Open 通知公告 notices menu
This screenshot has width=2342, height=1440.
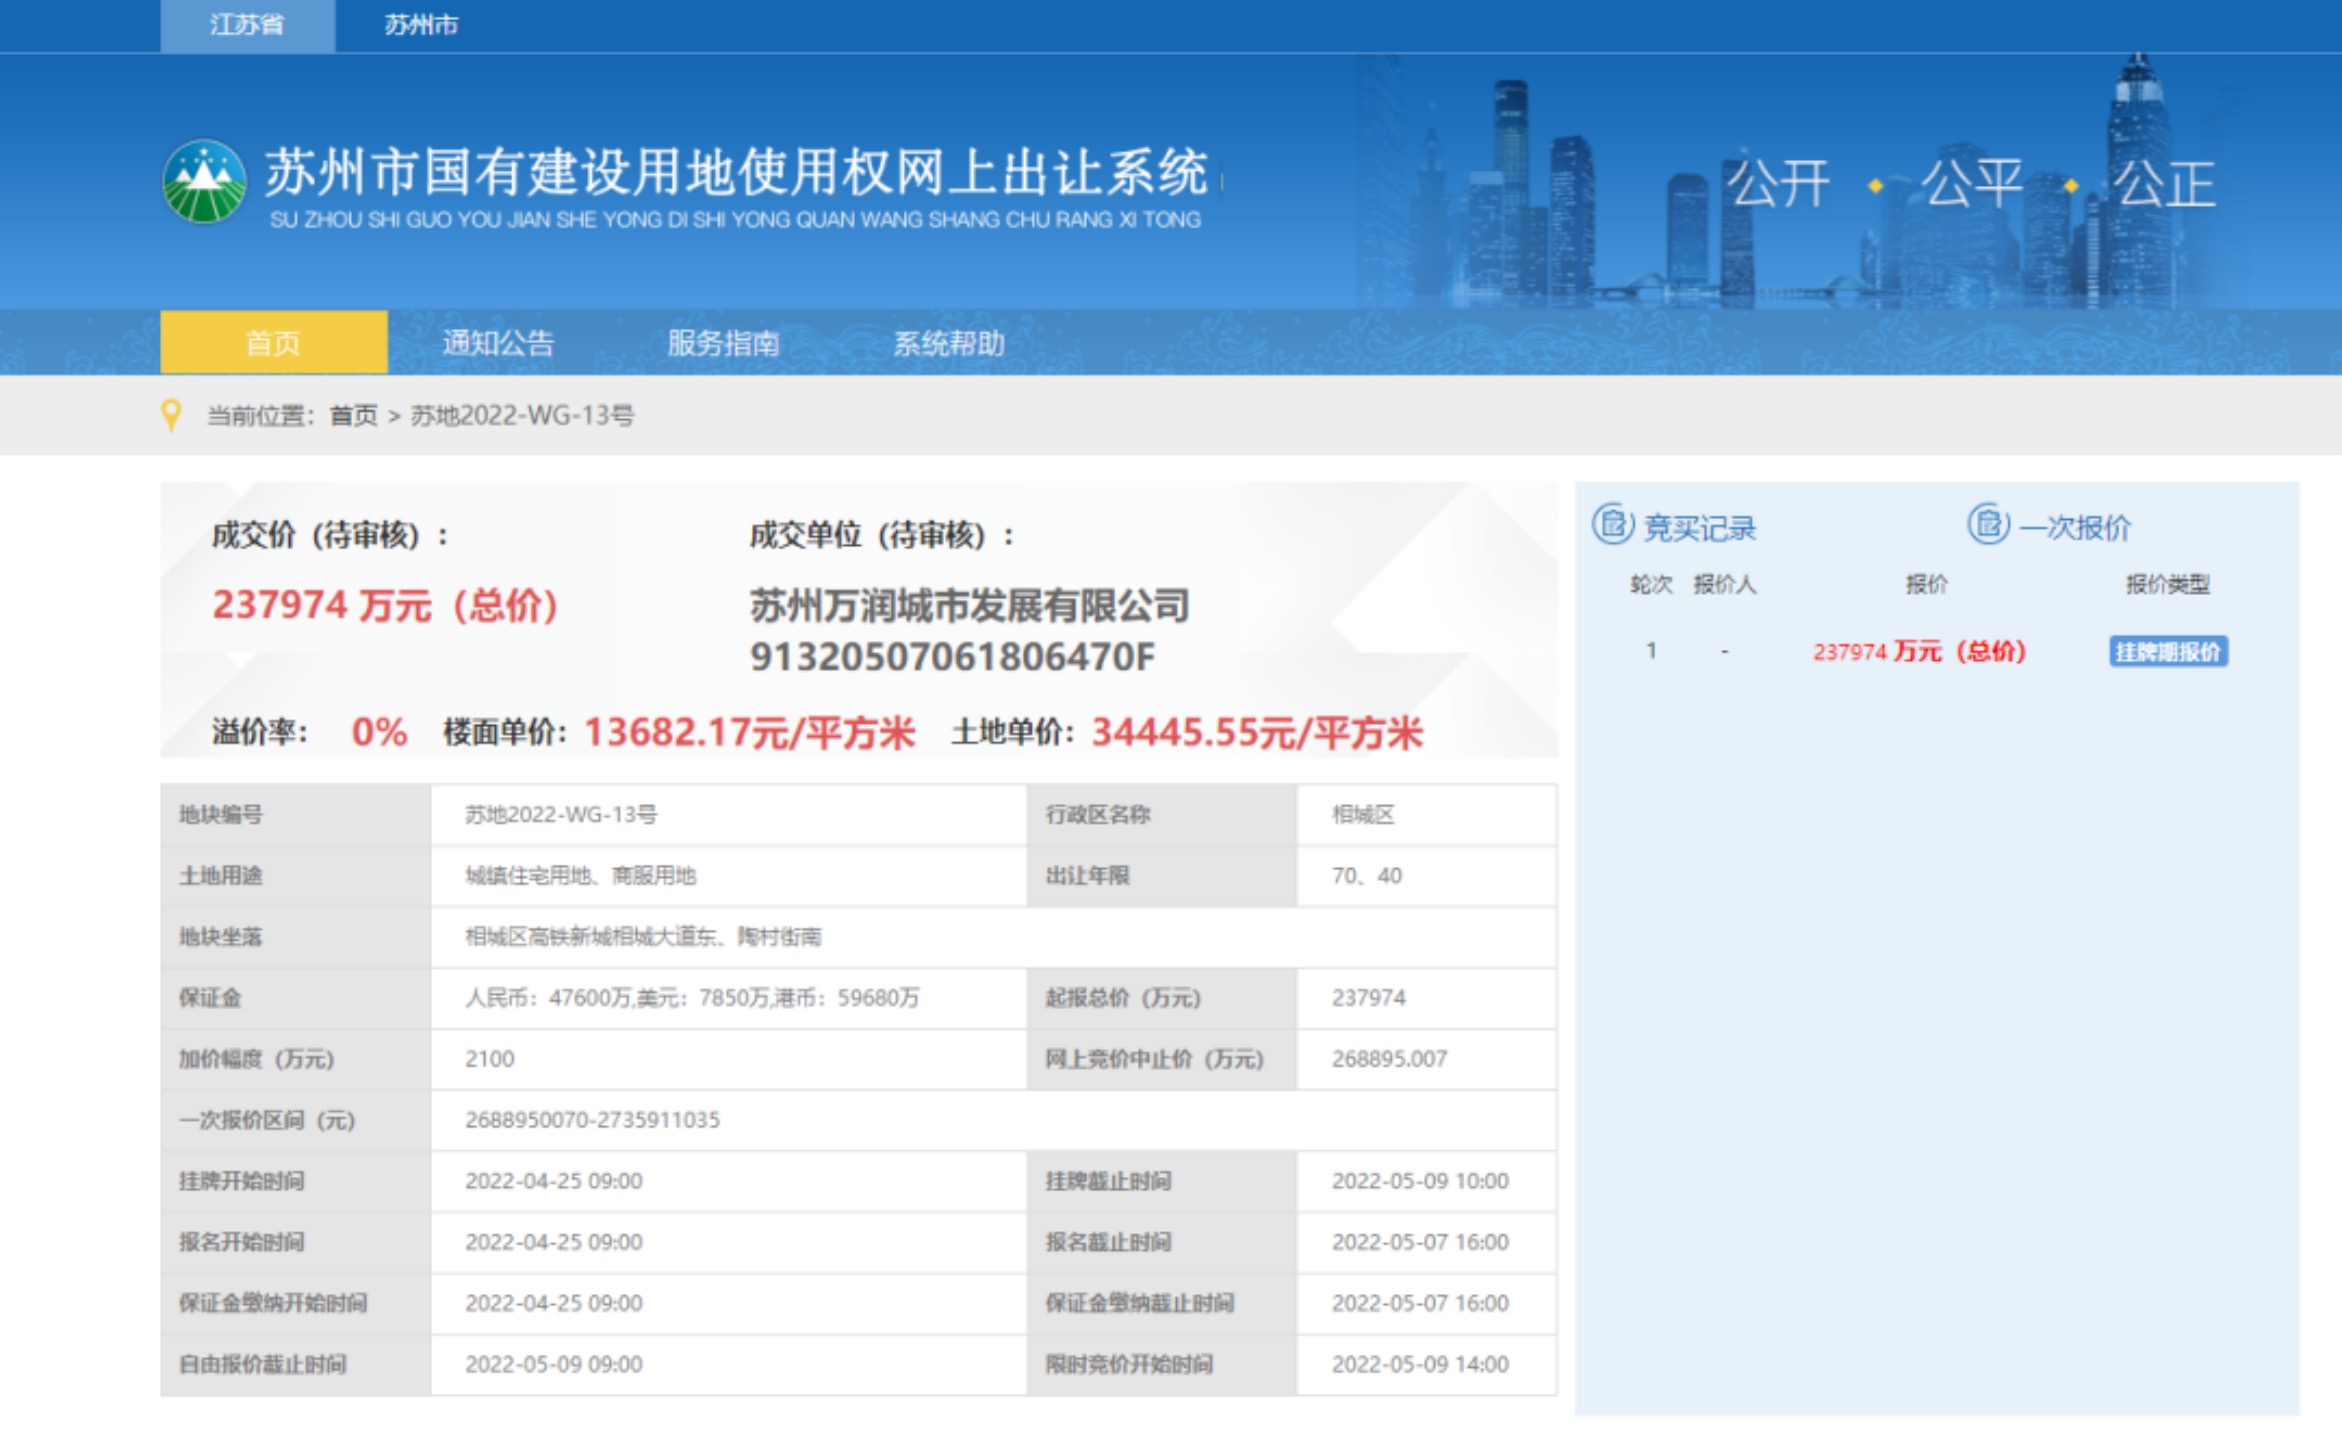498,343
